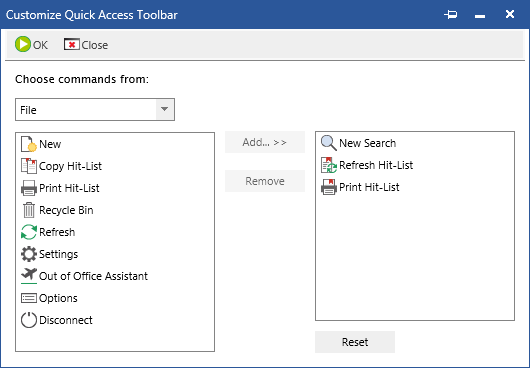
Task: Pin the dialog with the pushpin icon
Action: [x=451, y=15]
